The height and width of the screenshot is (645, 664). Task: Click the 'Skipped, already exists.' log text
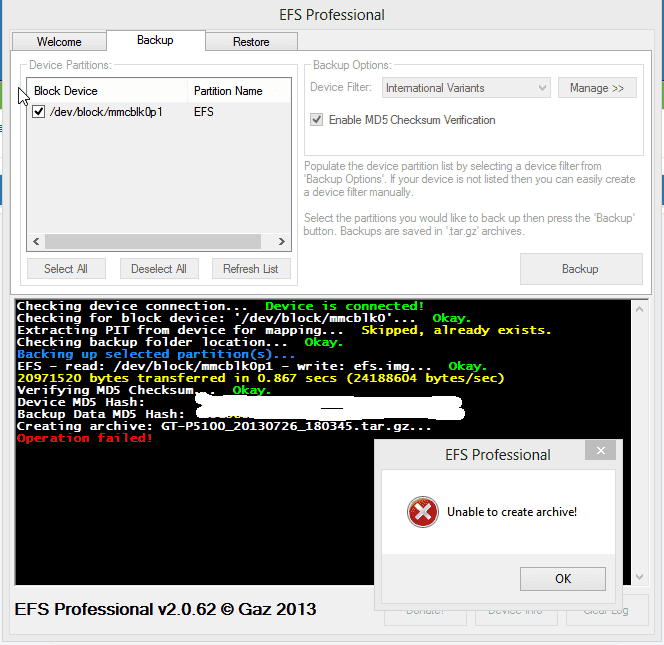pos(456,330)
